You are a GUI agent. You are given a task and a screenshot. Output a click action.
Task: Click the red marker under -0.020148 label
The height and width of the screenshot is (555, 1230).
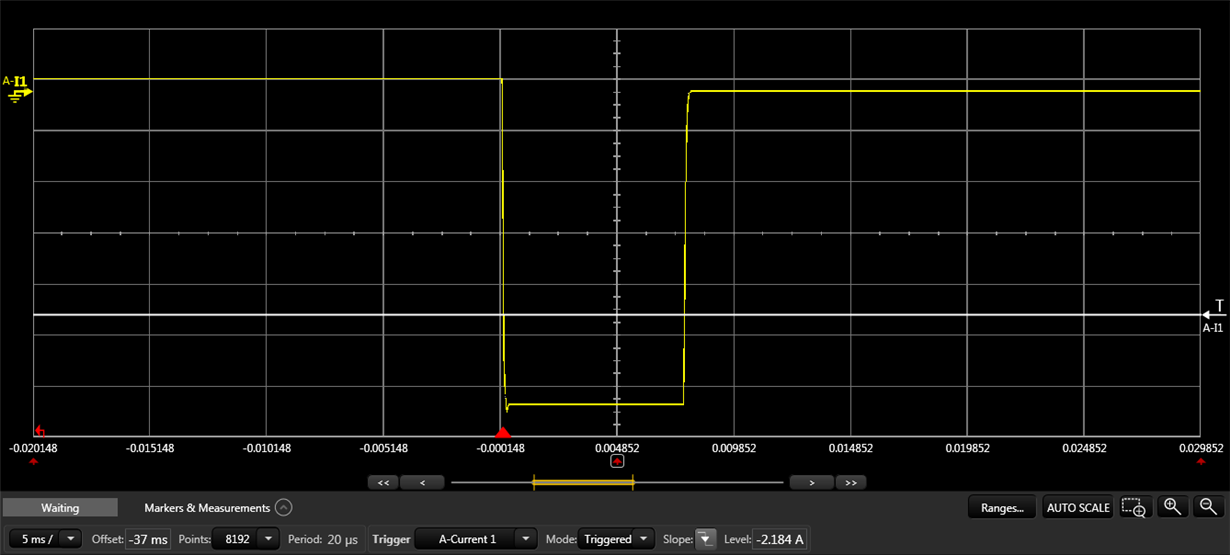[x=34, y=463]
